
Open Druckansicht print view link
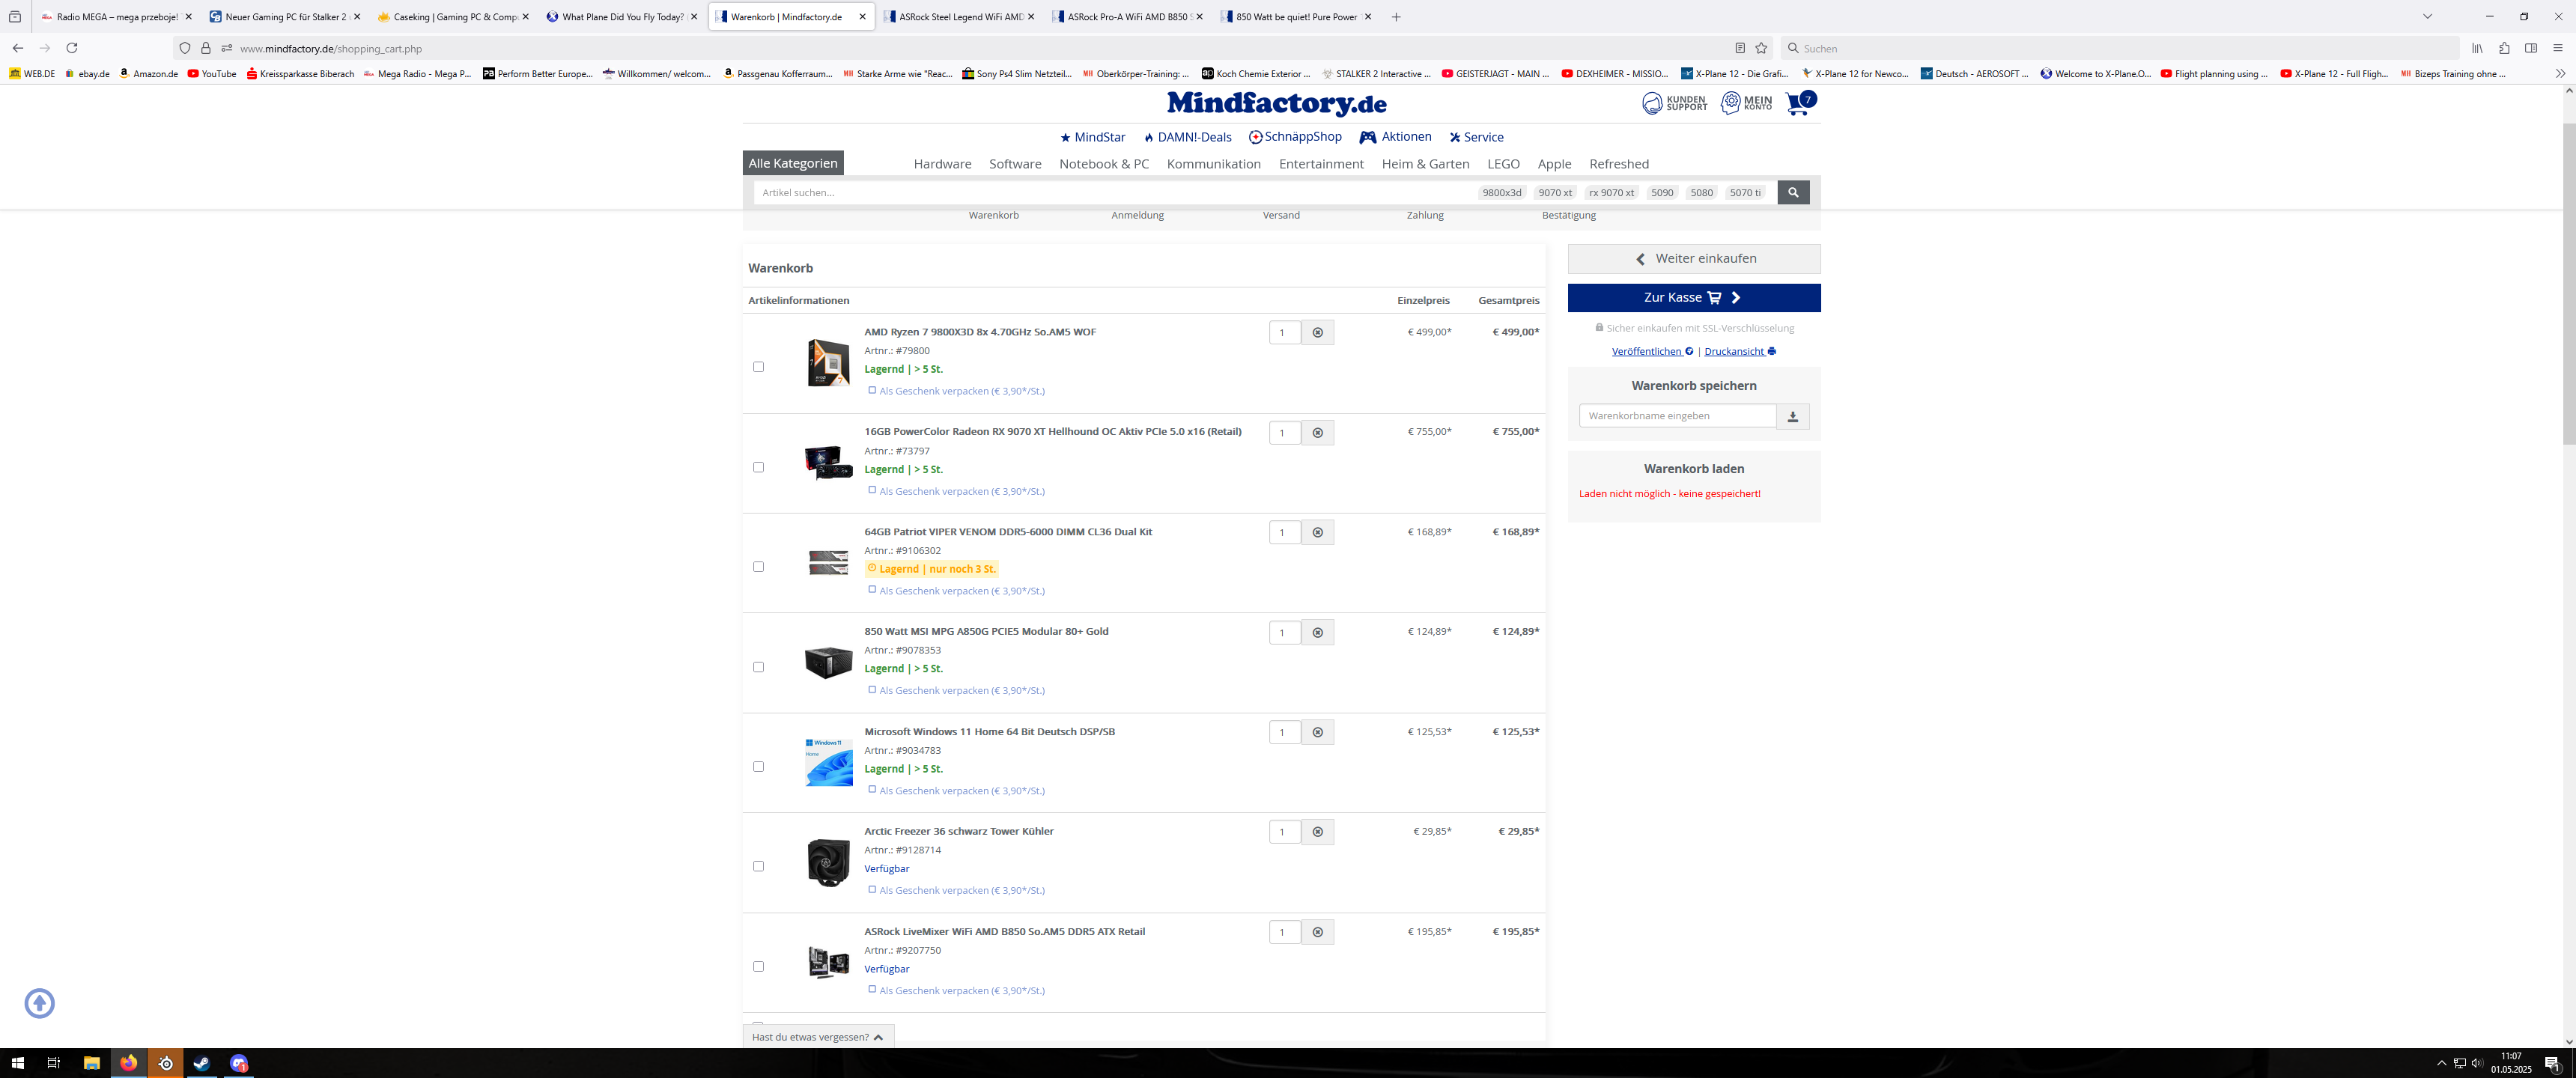tap(1739, 352)
